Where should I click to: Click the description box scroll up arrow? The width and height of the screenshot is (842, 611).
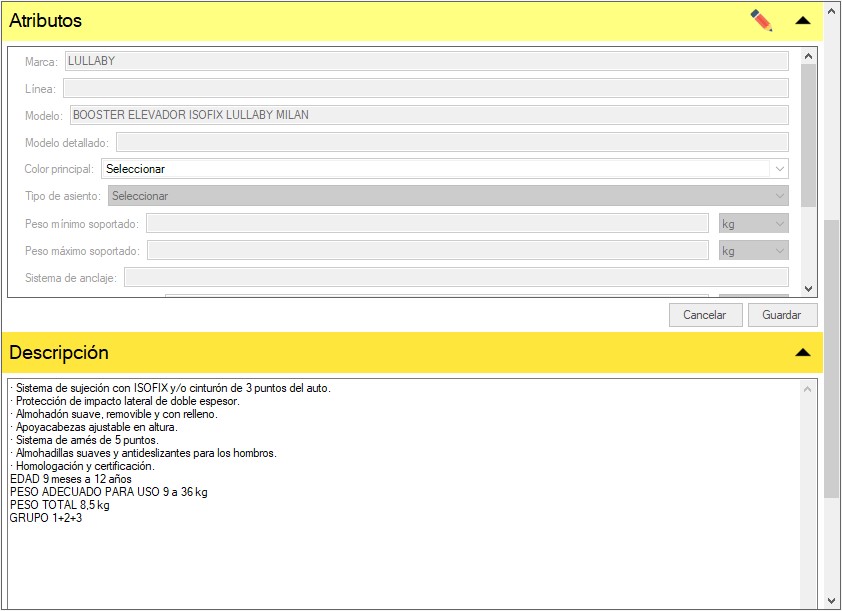coord(808,389)
